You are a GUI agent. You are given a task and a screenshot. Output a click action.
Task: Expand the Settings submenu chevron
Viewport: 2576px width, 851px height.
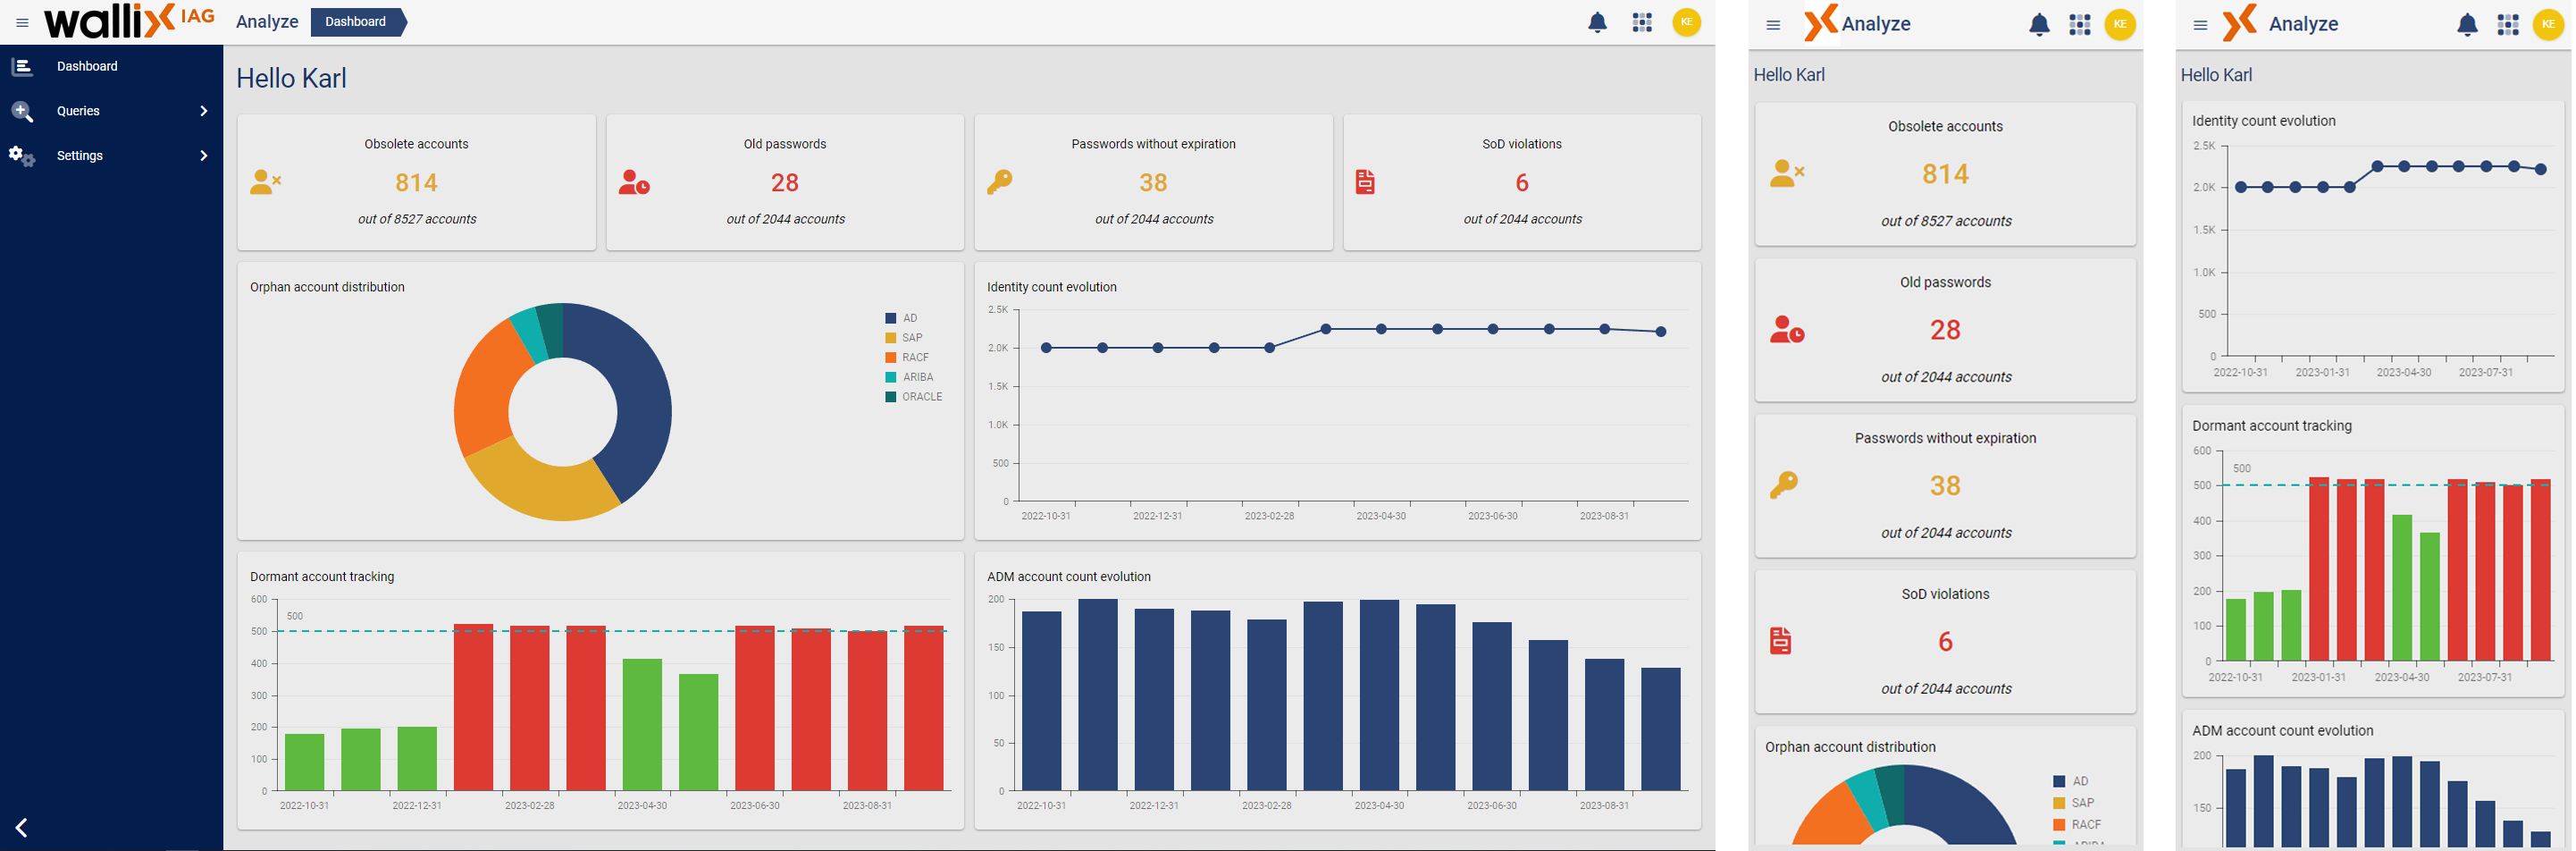[x=204, y=156]
